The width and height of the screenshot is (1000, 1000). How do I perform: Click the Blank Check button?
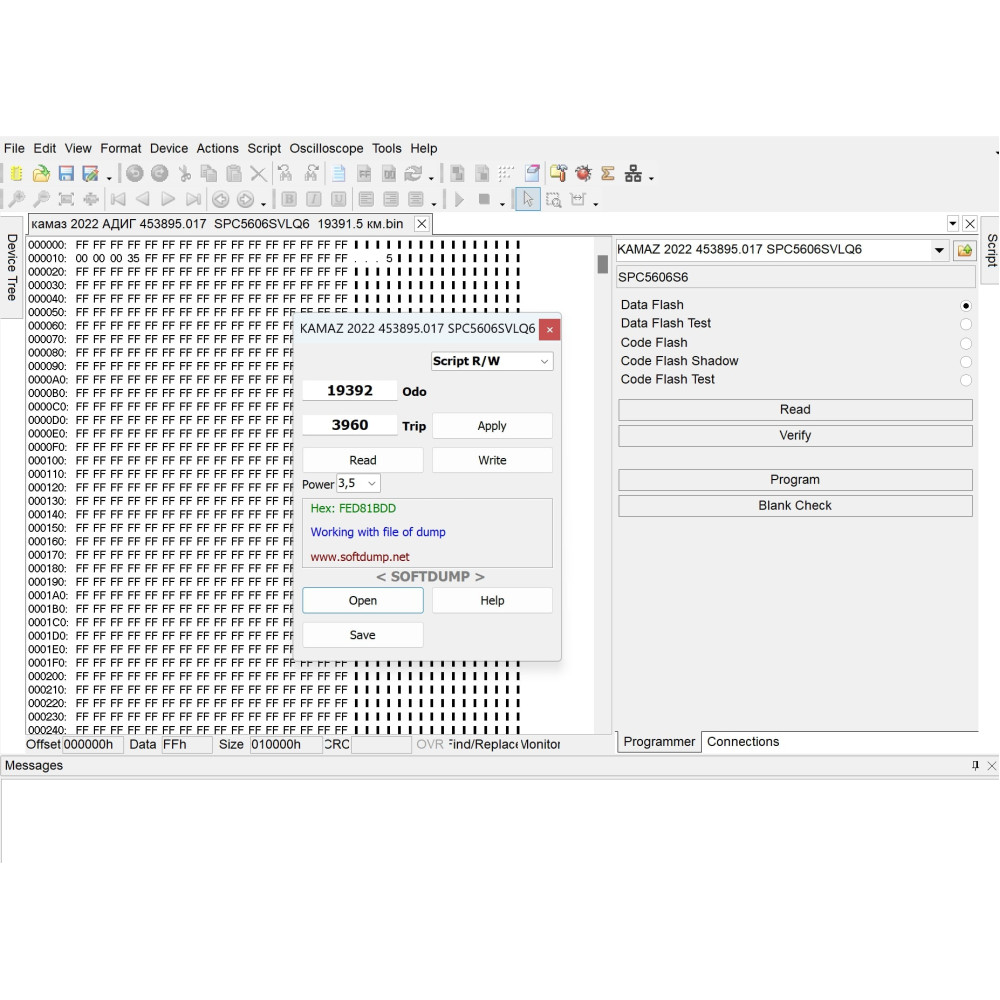click(795, 505)
